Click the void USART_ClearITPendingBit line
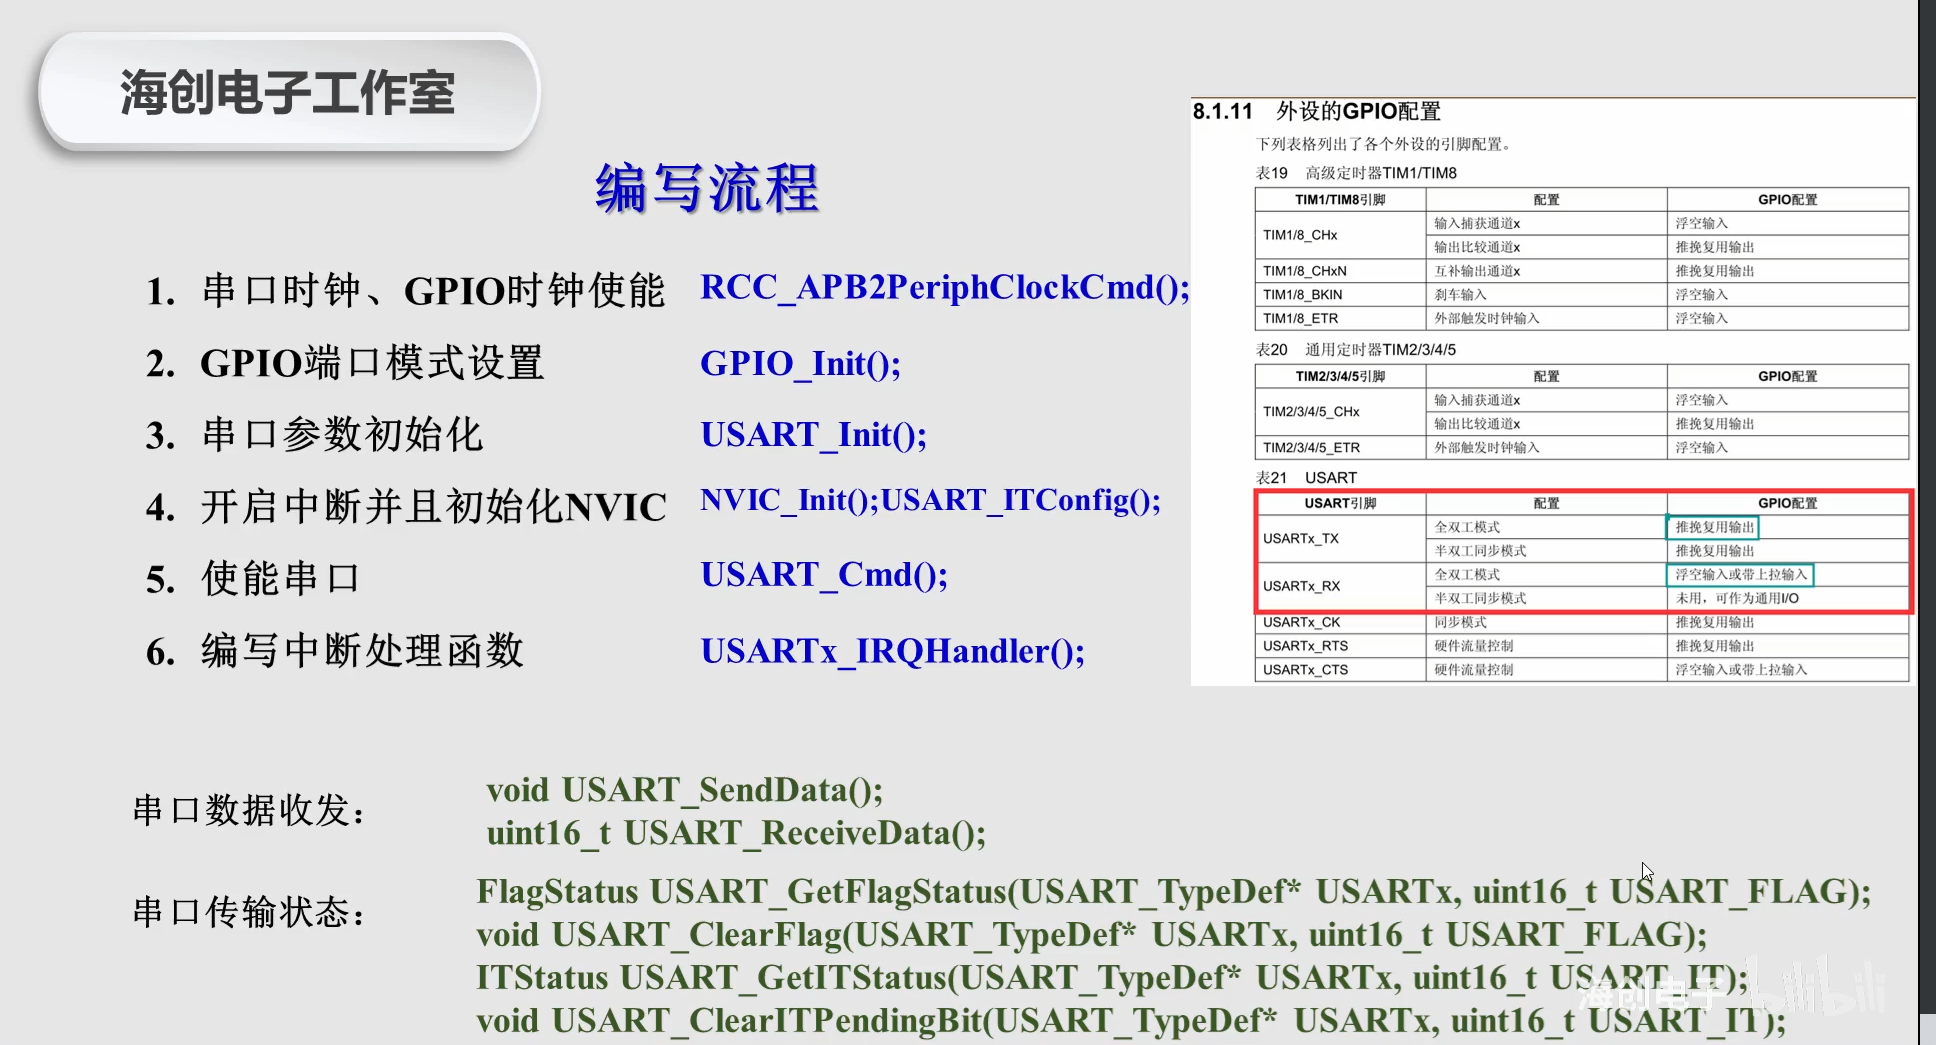This screenshot has height=1045, width=1936. pos(1130,1020)
